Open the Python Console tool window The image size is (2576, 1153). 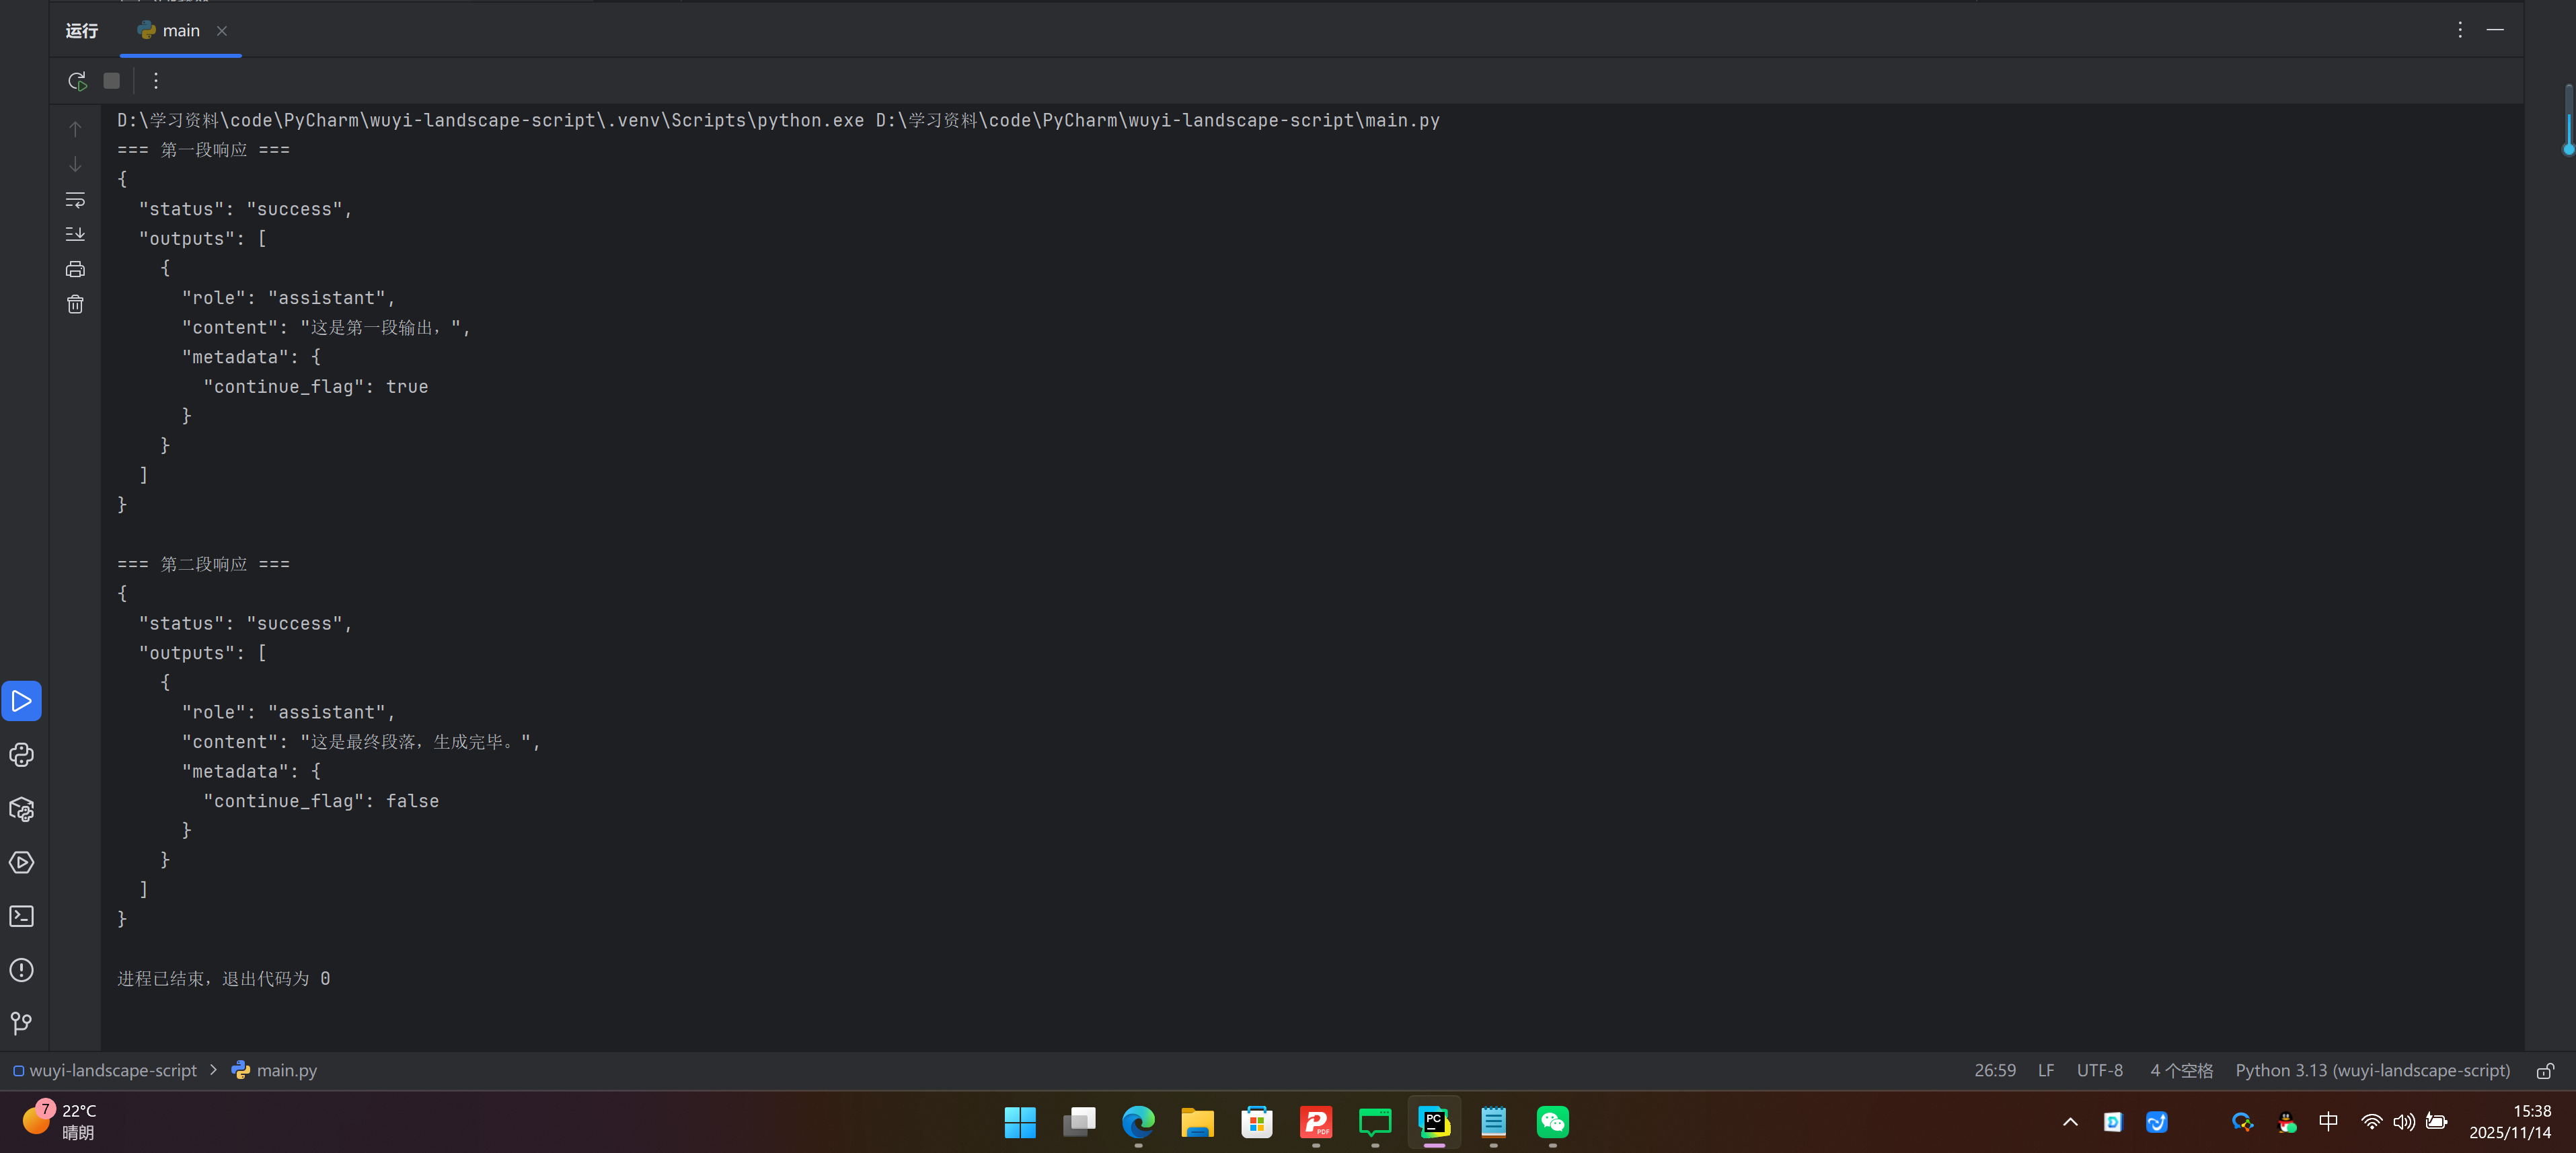[x=22, y=755]
